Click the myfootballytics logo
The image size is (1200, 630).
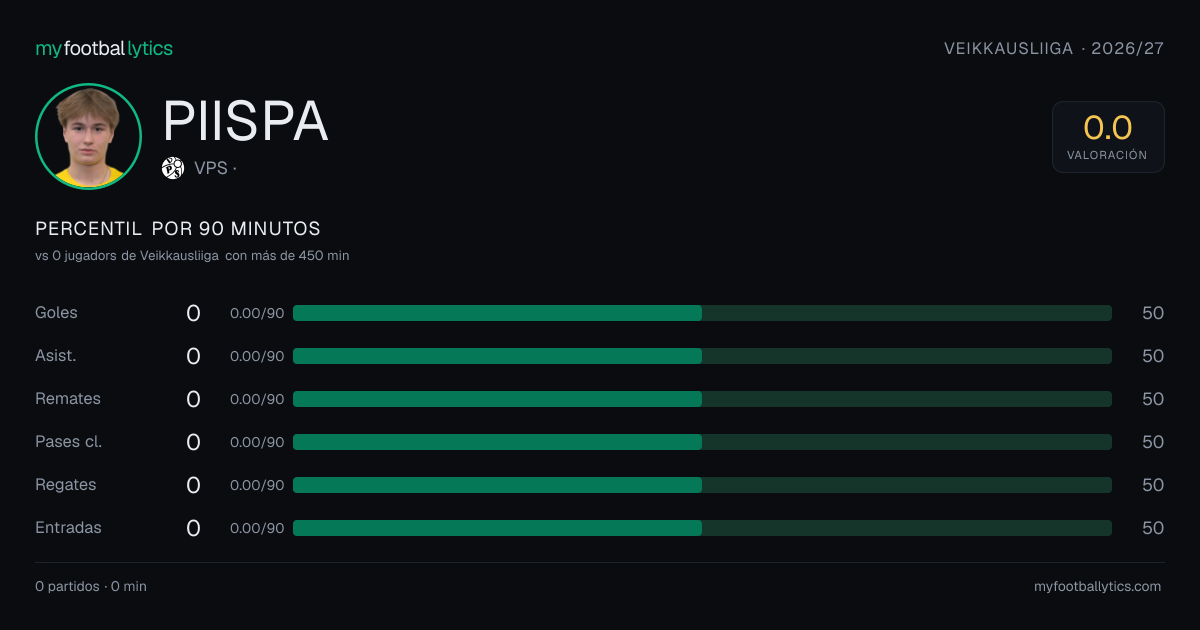104,48
